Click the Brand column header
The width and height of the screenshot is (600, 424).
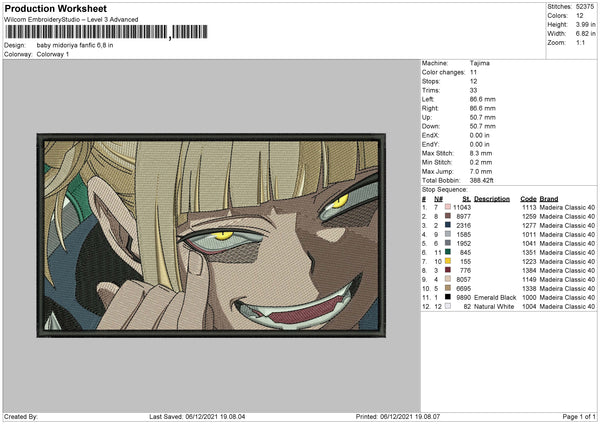click(x=549, y=199)
